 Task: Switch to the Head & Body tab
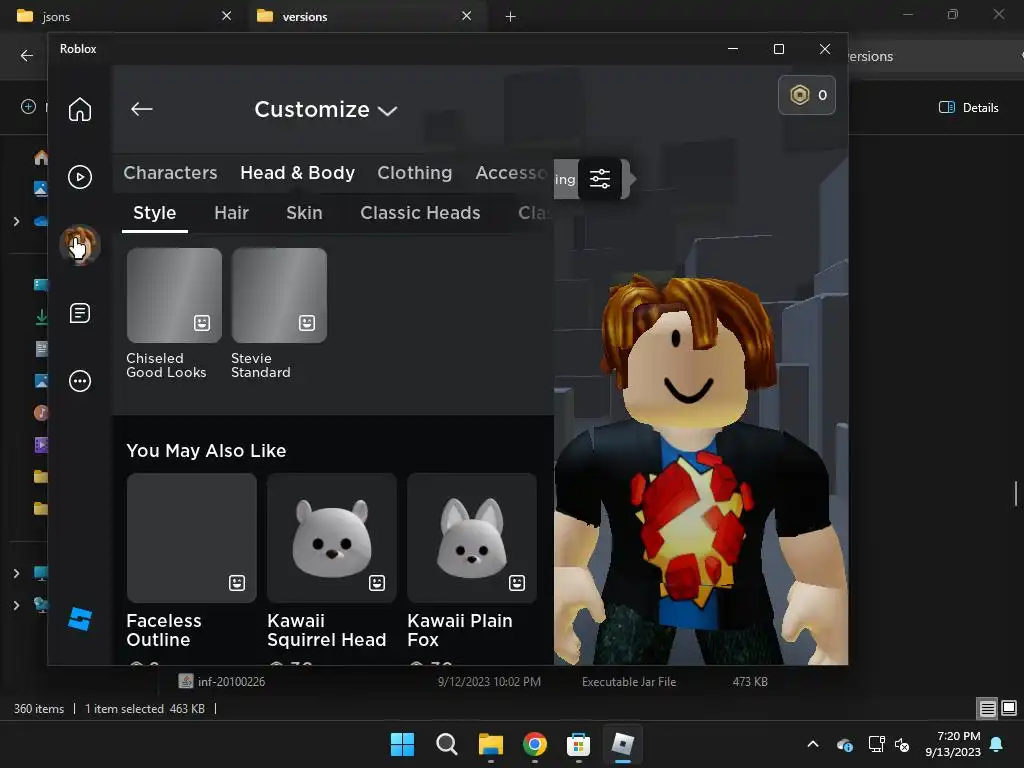297,172
